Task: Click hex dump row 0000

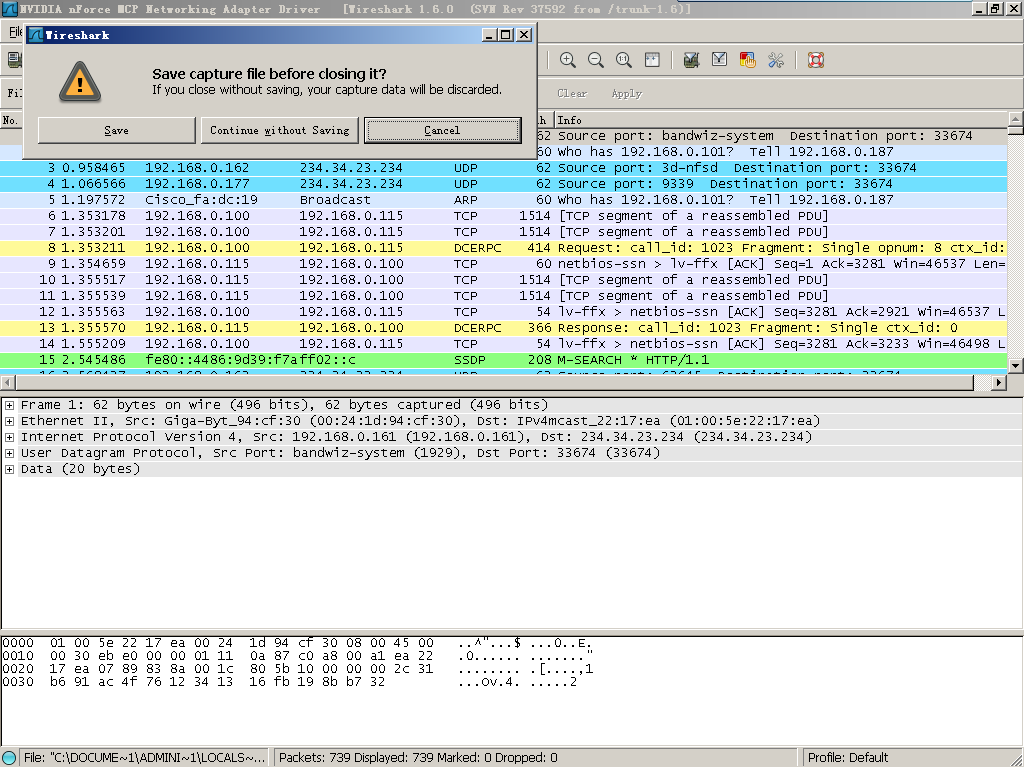Action: (x=297, y=643)
